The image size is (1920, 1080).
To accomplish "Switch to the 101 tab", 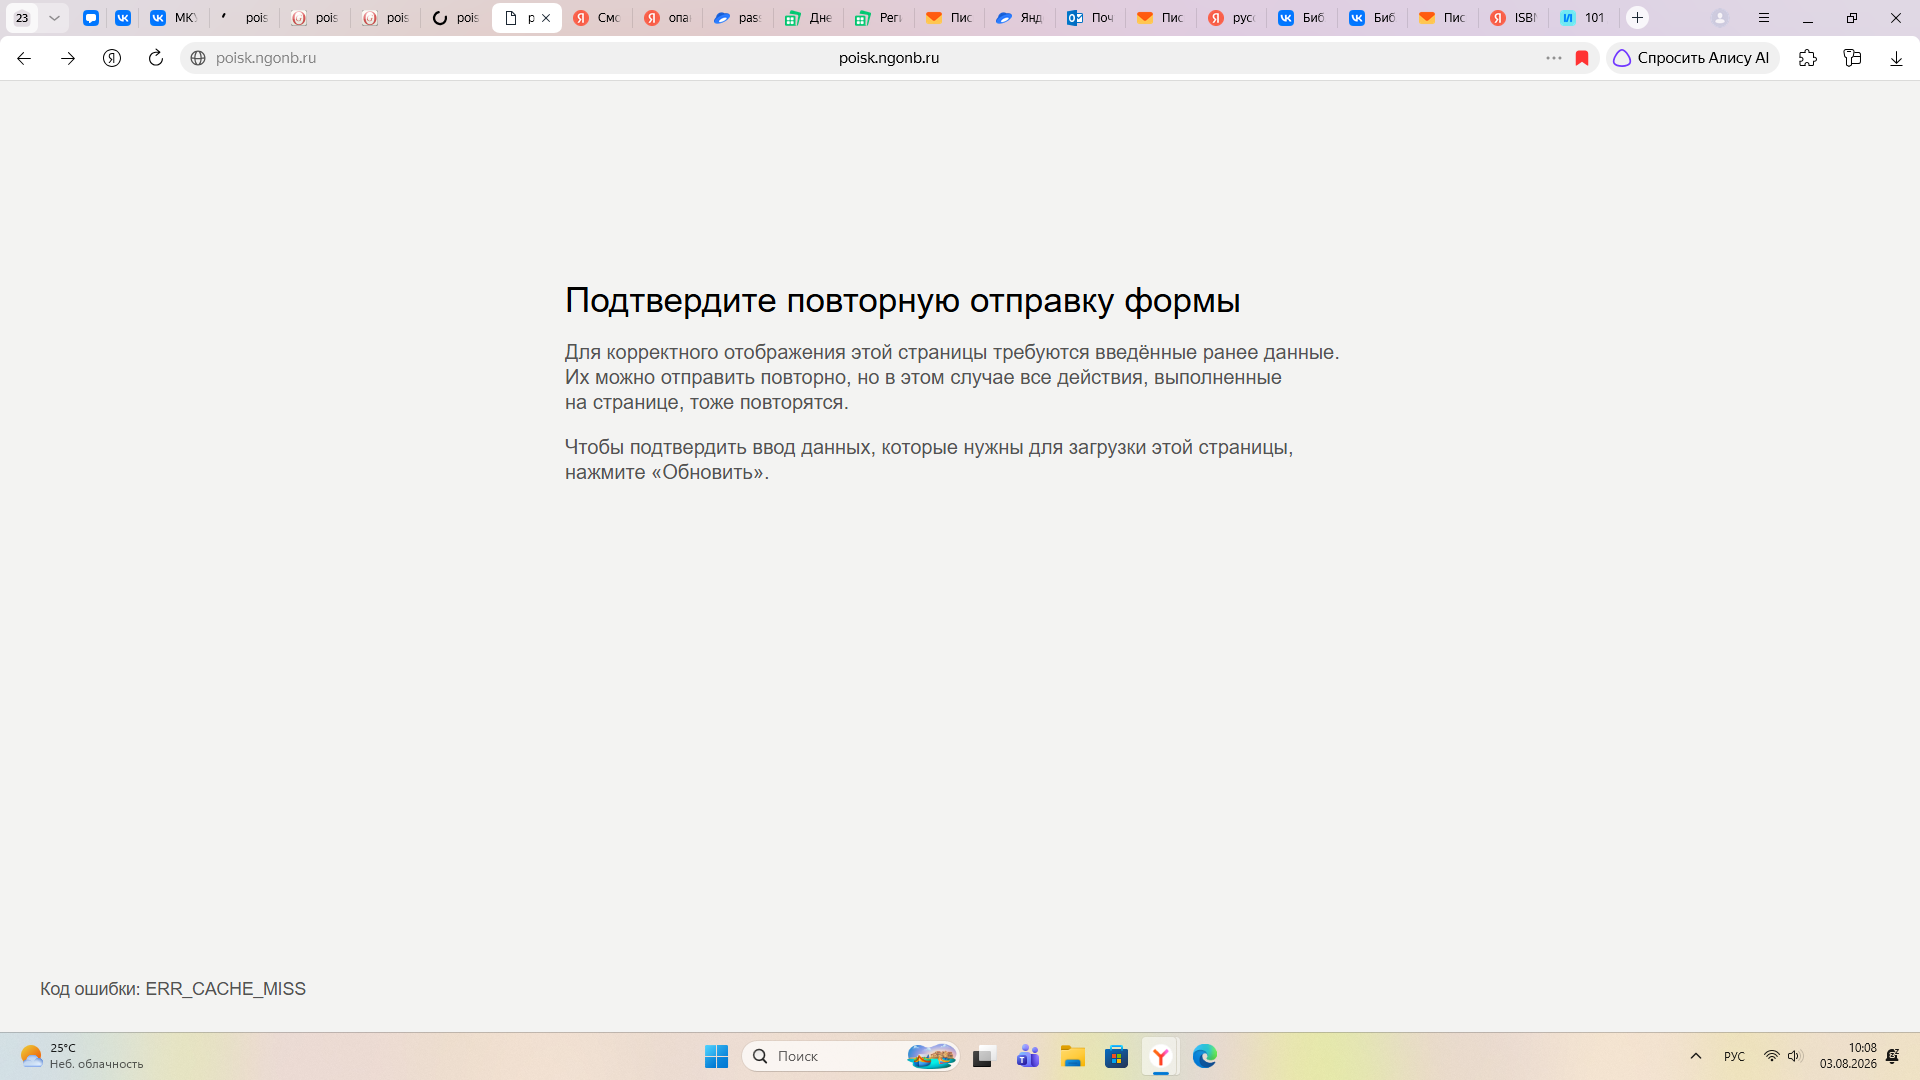I will tap(1584, 18).
